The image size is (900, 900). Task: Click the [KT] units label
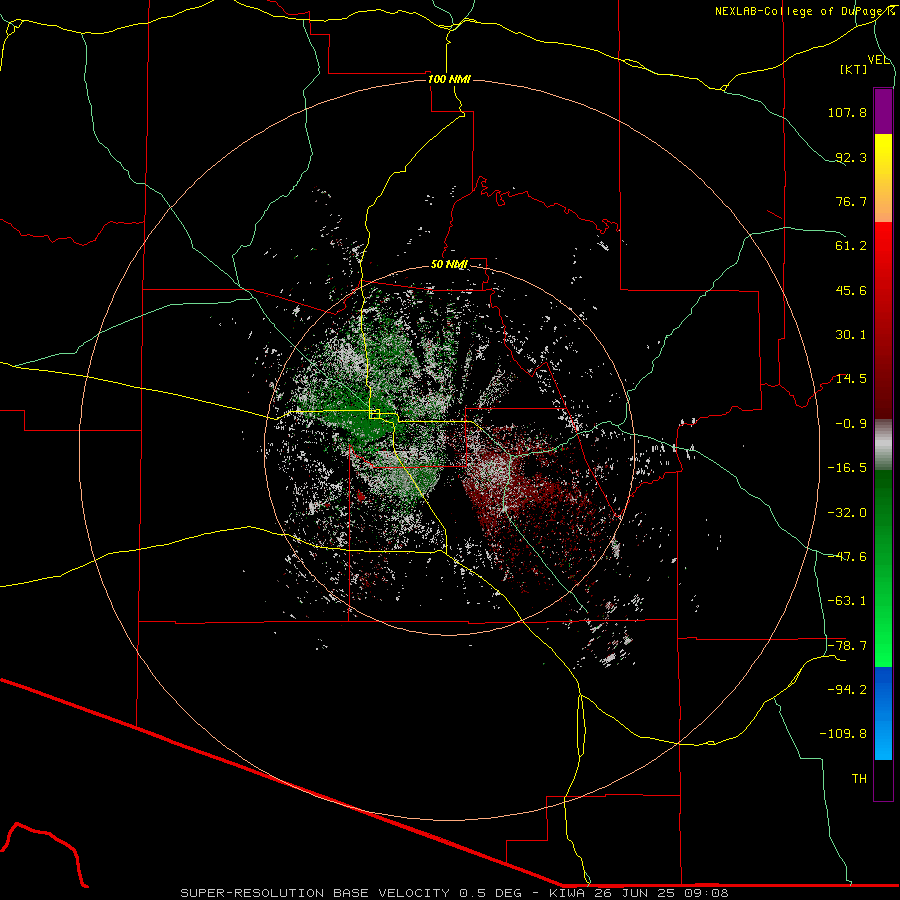coord(854,69)
